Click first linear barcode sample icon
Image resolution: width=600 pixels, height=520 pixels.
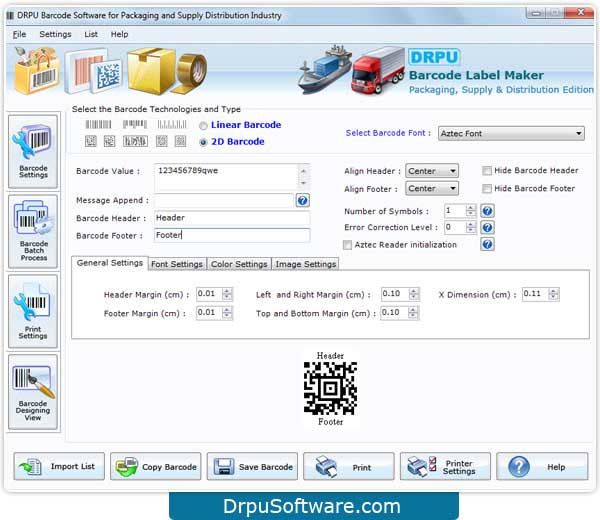[x=98, y=124]
